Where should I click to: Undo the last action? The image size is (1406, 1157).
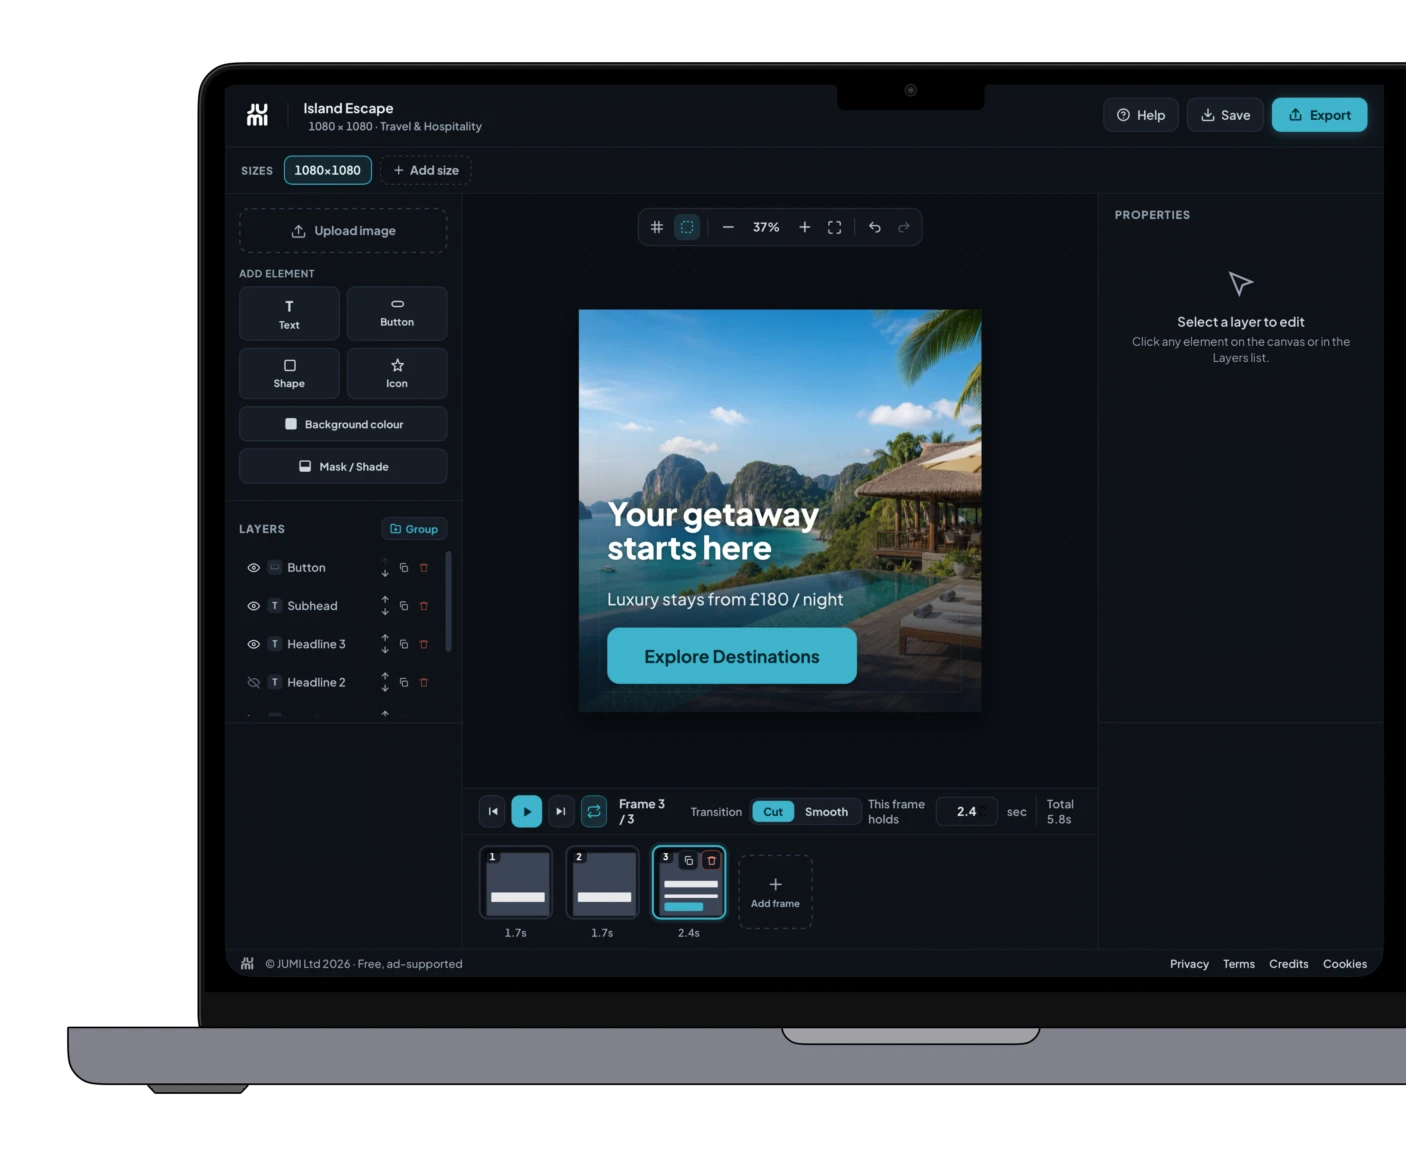click(x=875, y=227)
